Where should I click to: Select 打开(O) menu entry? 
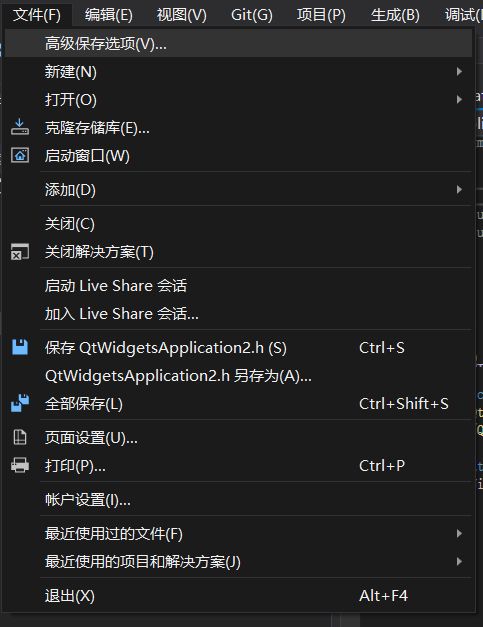tap(238, 100)
